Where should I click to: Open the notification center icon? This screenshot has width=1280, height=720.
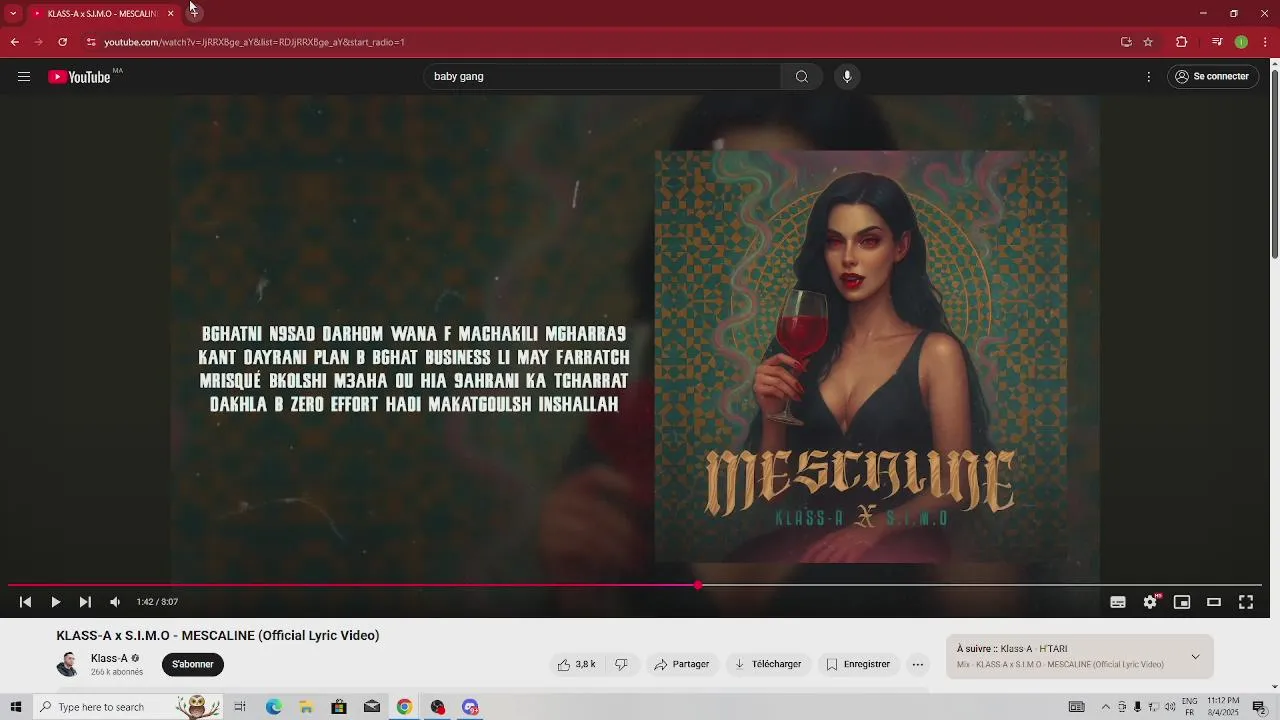tap(1259, 707)
